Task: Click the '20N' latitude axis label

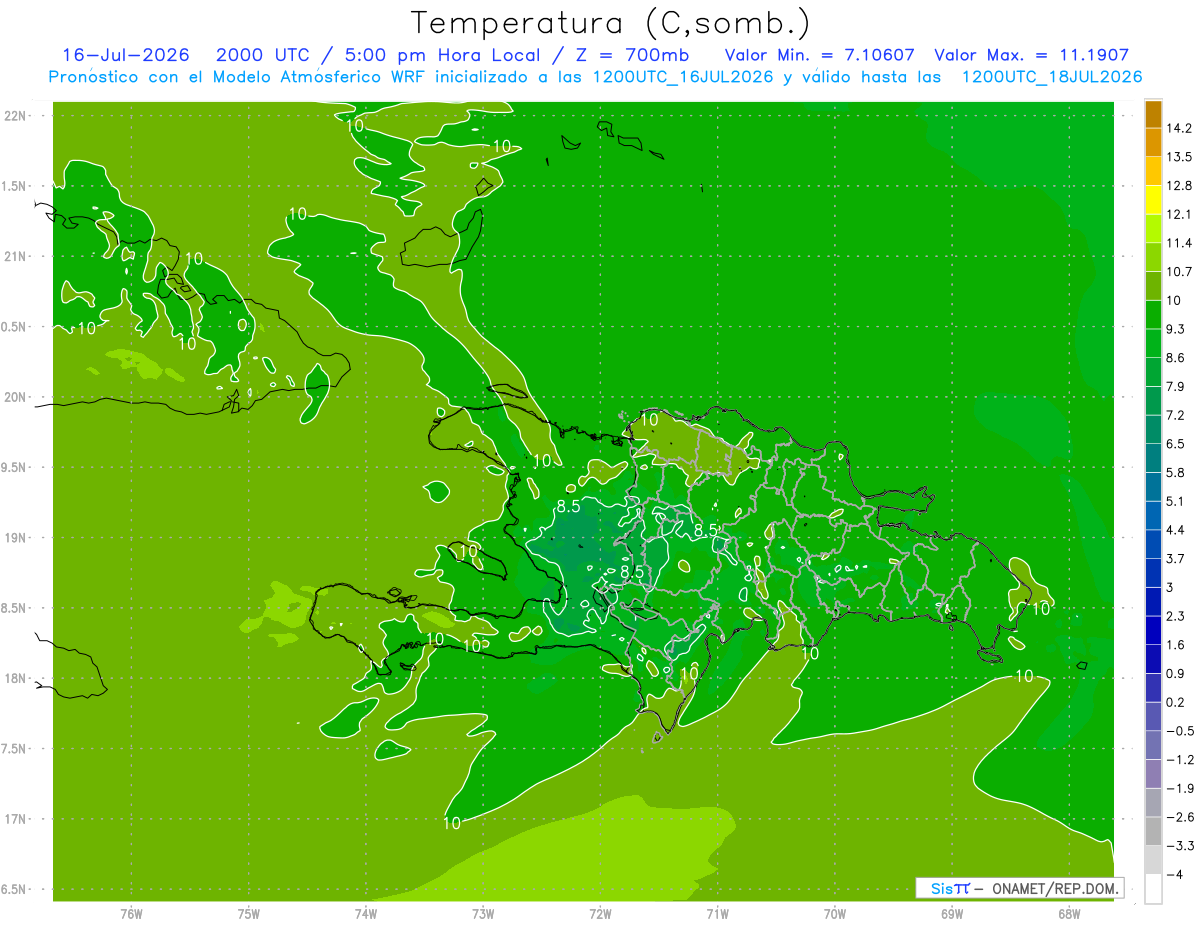Action: tap(14, 397)
